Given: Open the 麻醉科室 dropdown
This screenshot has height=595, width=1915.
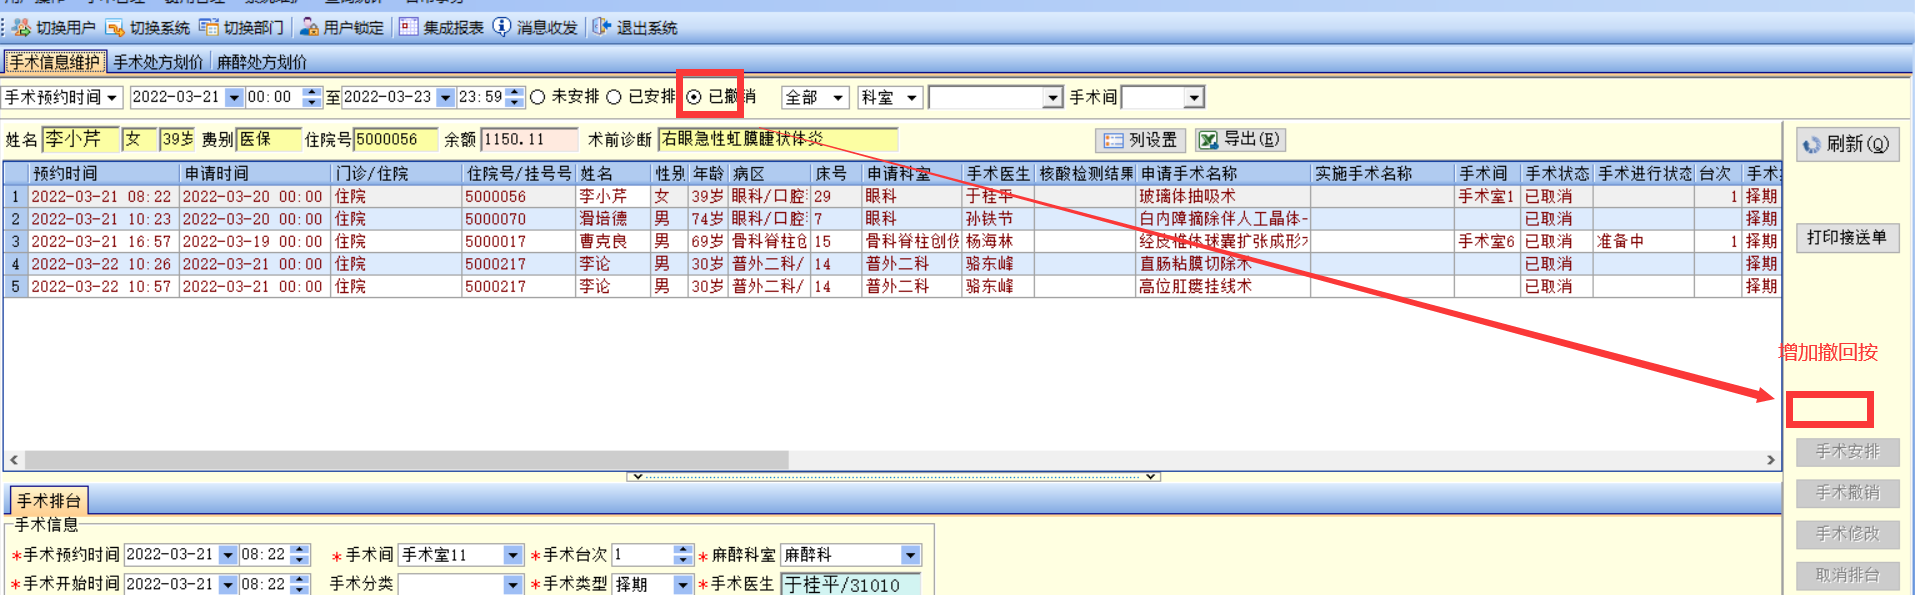Looking at the screenshot, I should click(910, 555).
